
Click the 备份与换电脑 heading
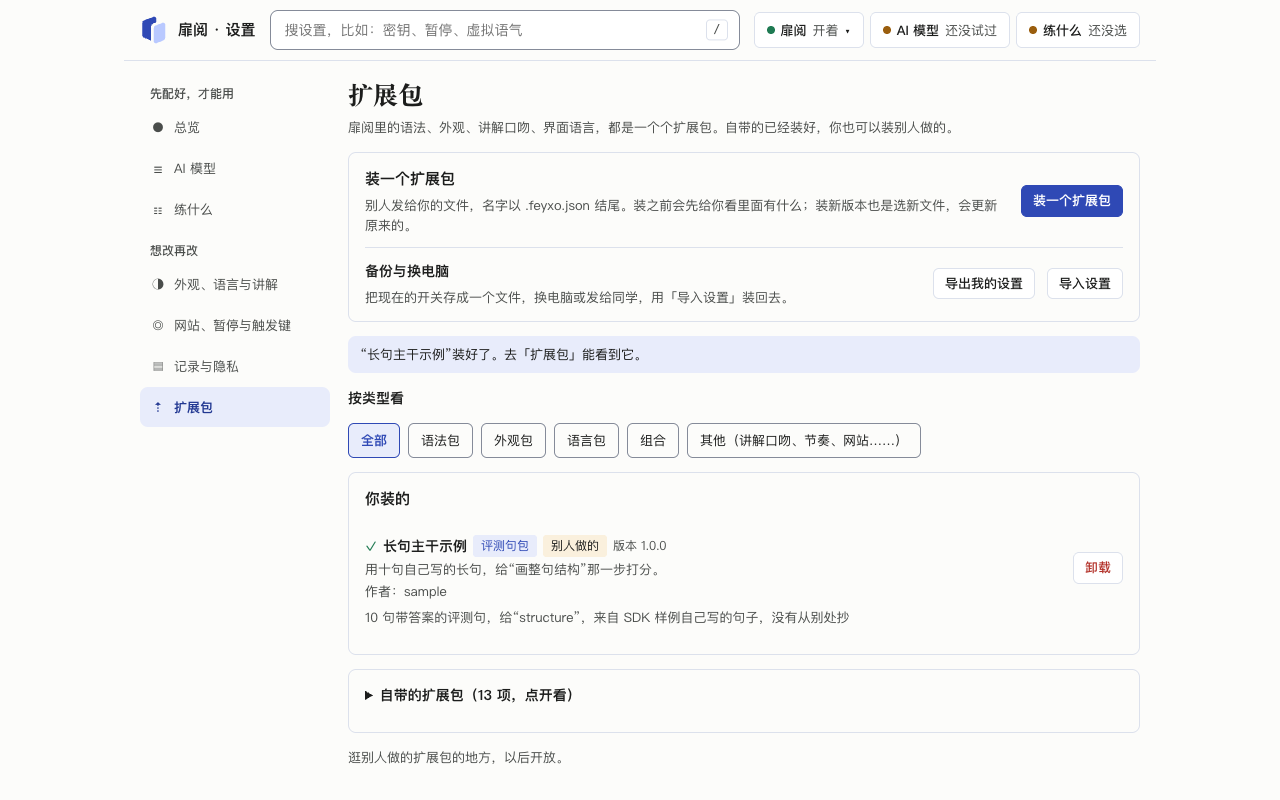coord(407,271)
